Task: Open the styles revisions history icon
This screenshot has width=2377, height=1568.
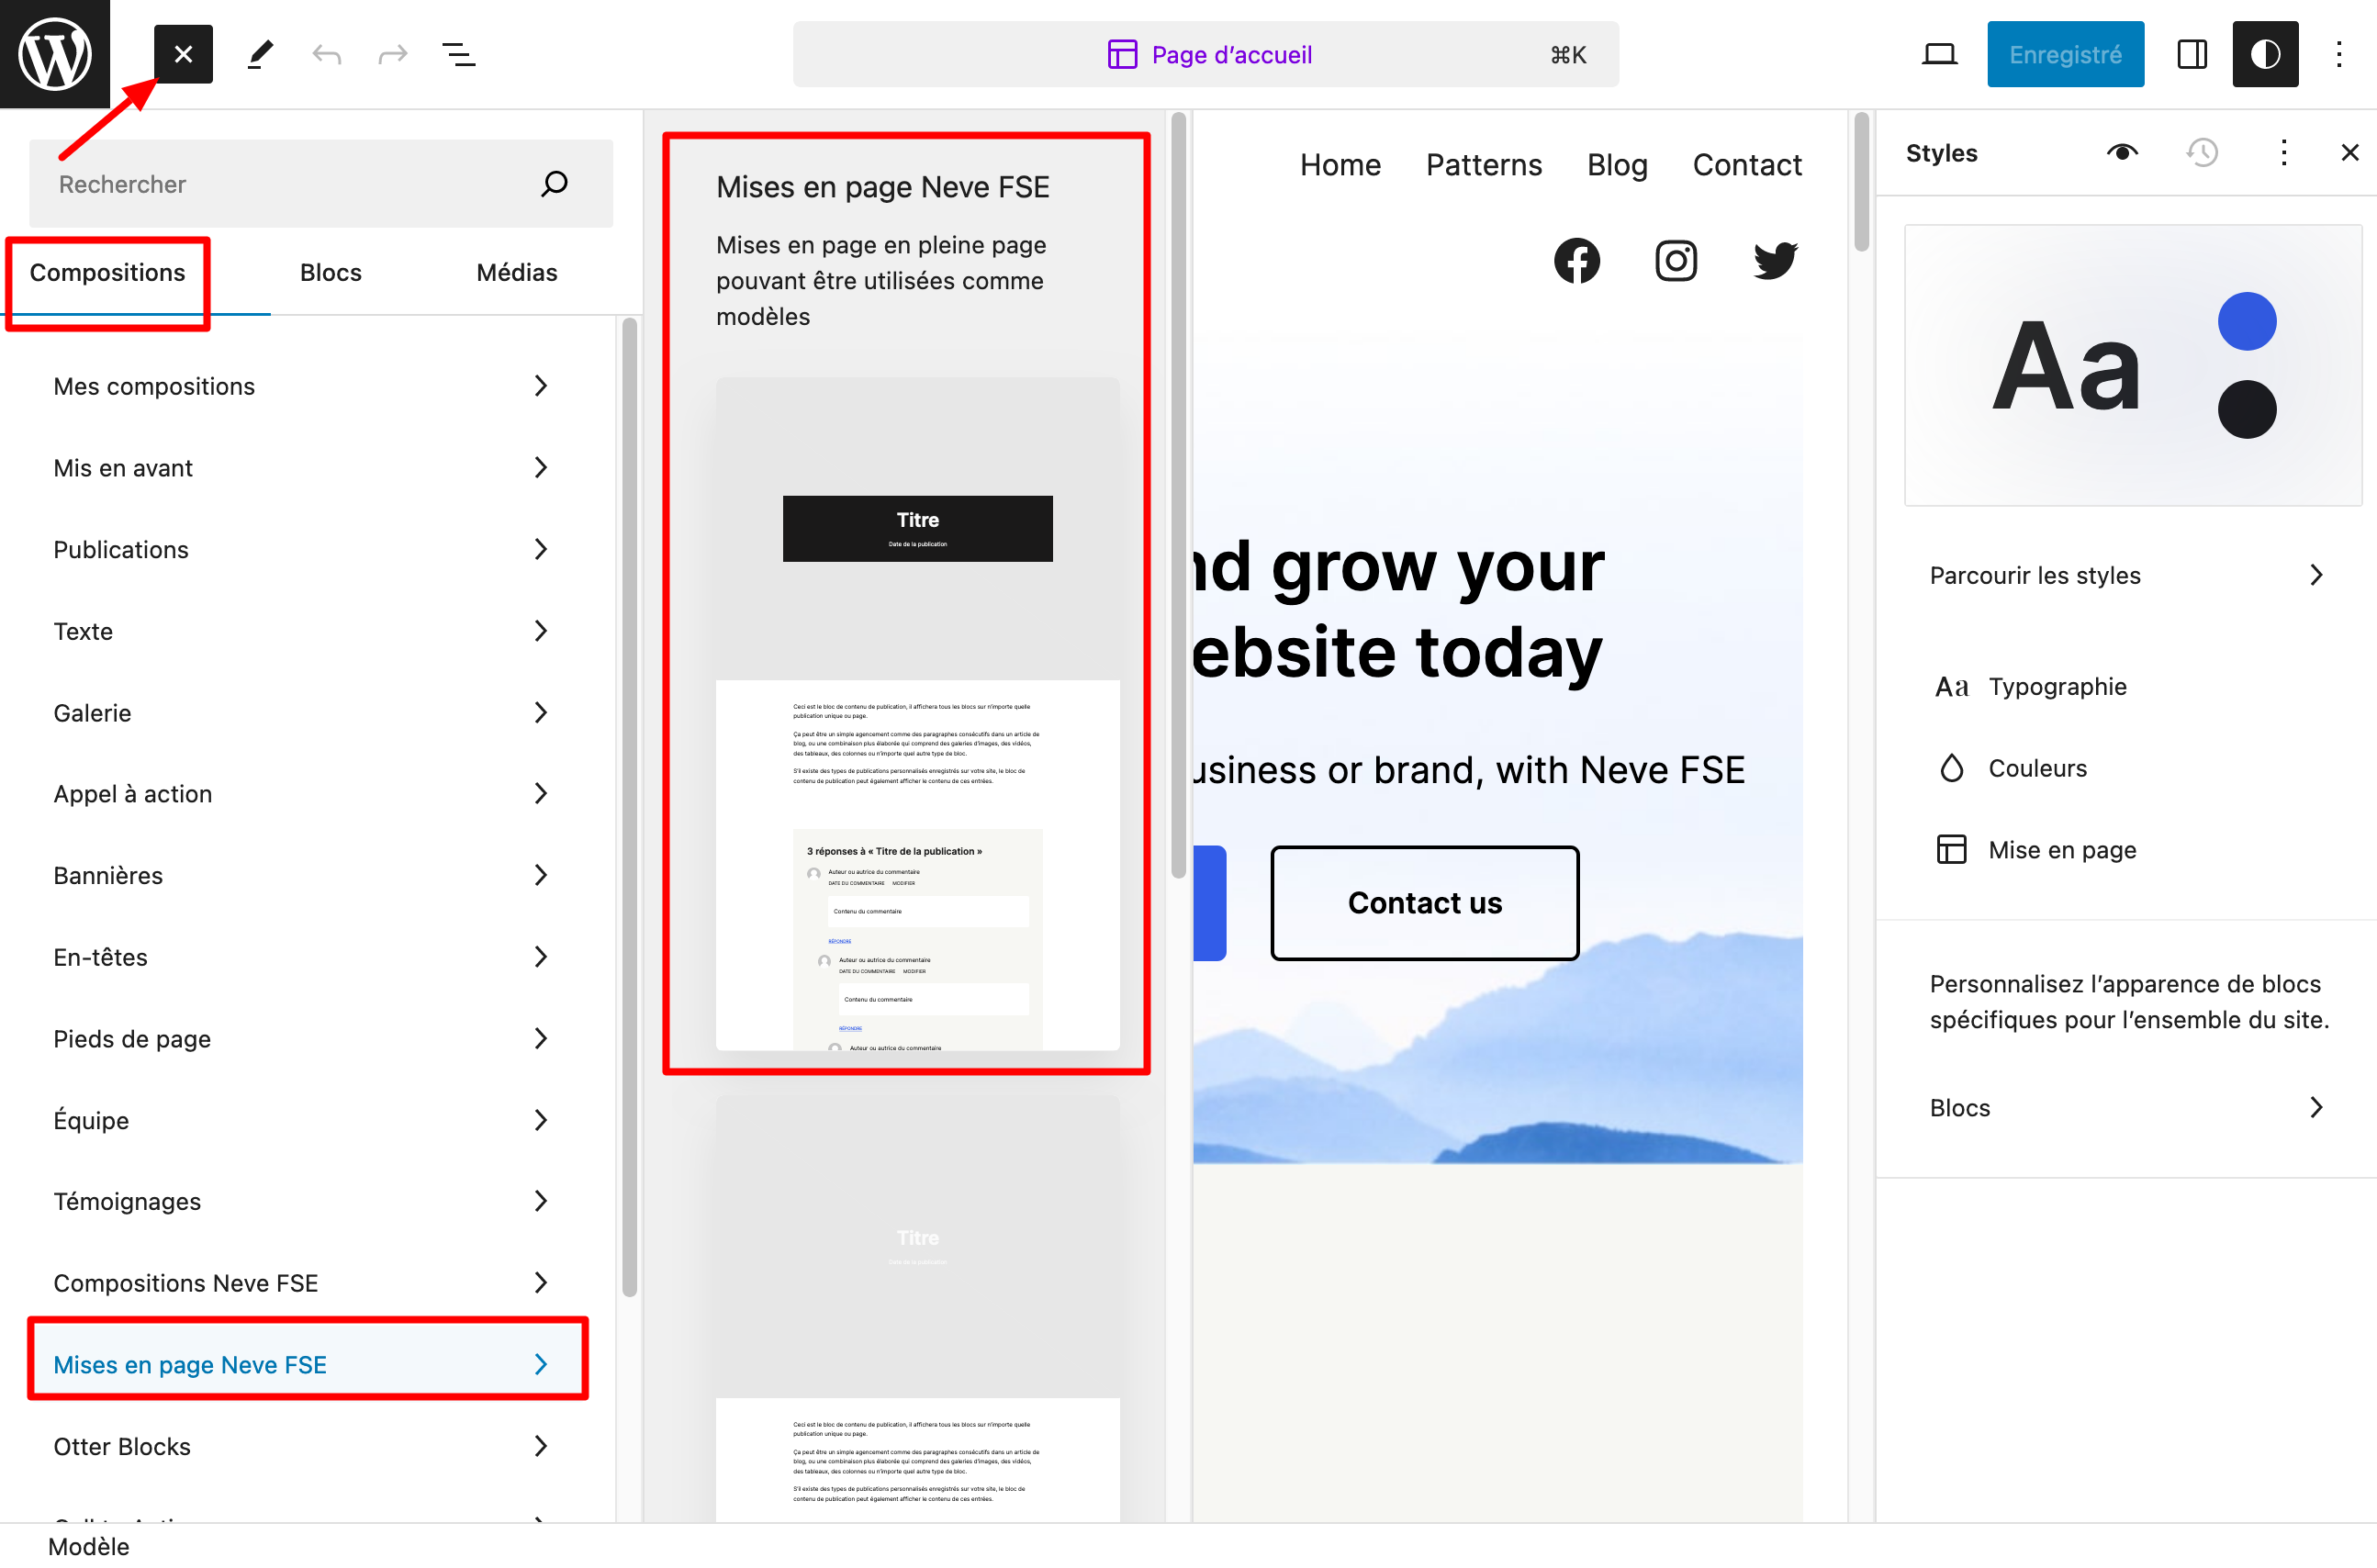Action: [x=2202, y=153]
